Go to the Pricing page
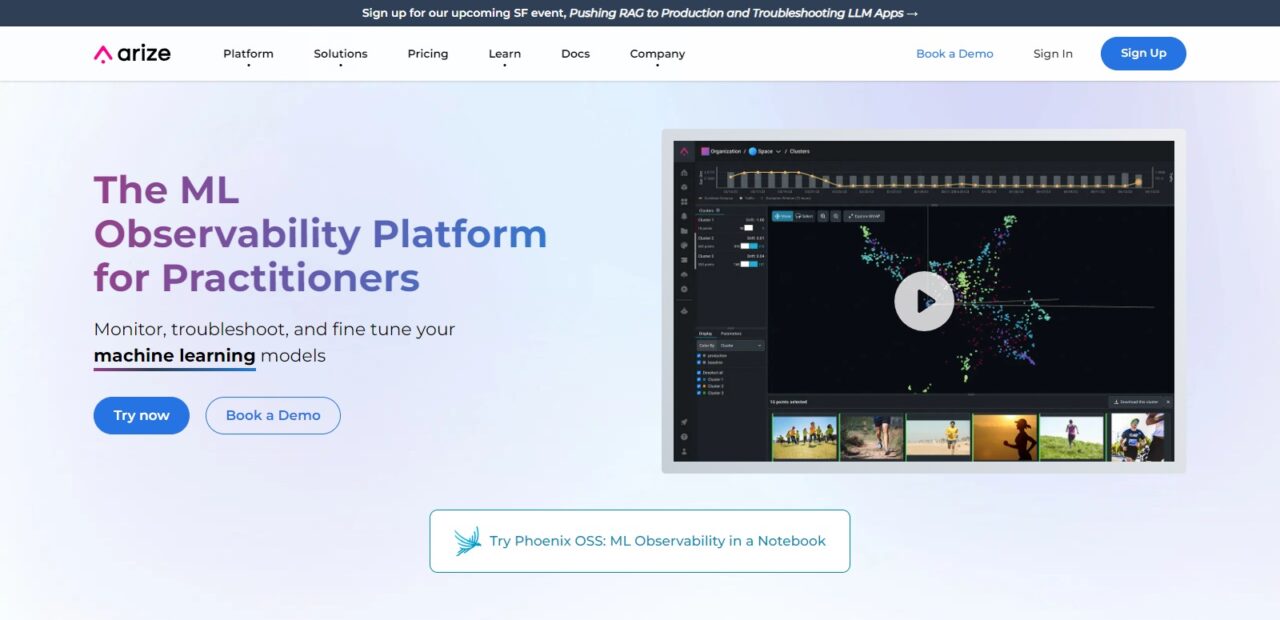This screenshot has height=620, width=1280. tap(428, 54)
